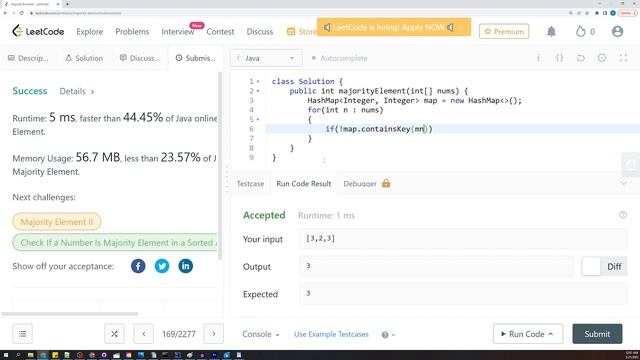
Task: Click code line 6 in editor
Action: [x=453, y=129]
